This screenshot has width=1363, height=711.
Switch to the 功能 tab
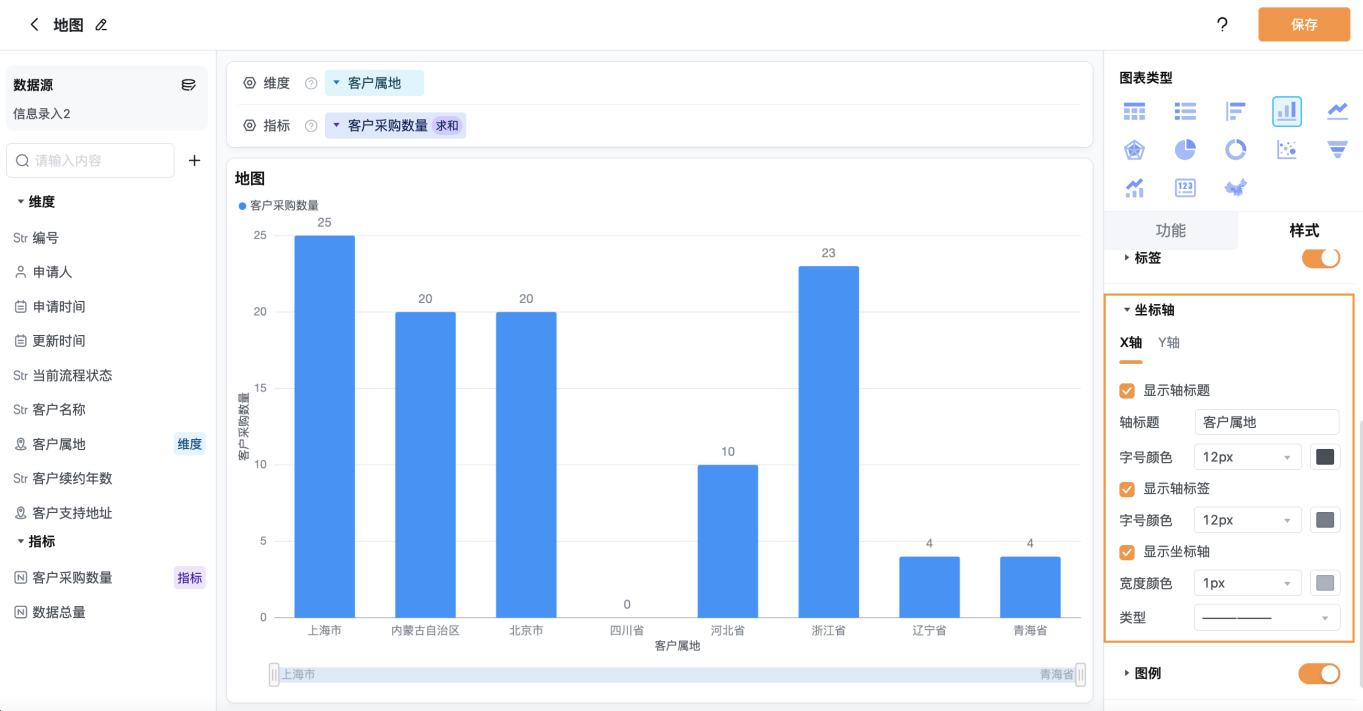[1170, 230]
